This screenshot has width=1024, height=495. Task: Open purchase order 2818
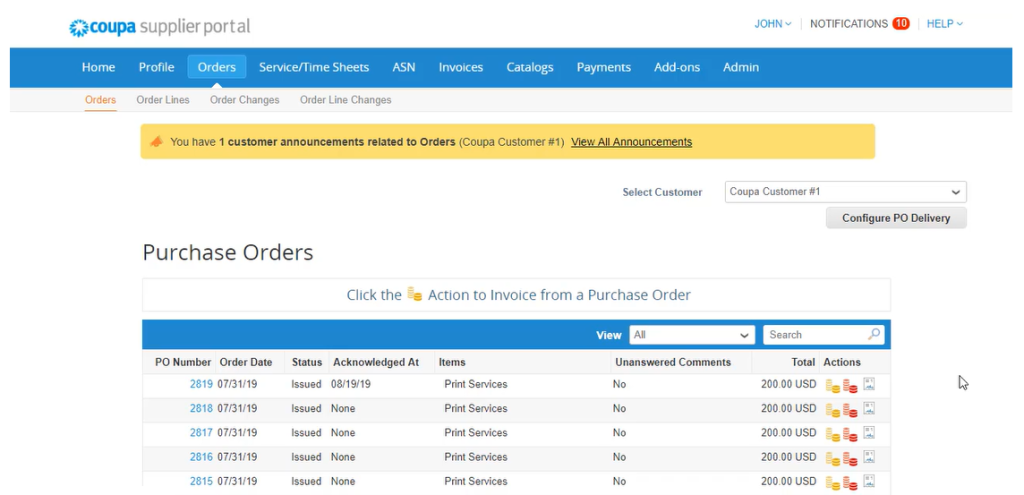[201, 408]
